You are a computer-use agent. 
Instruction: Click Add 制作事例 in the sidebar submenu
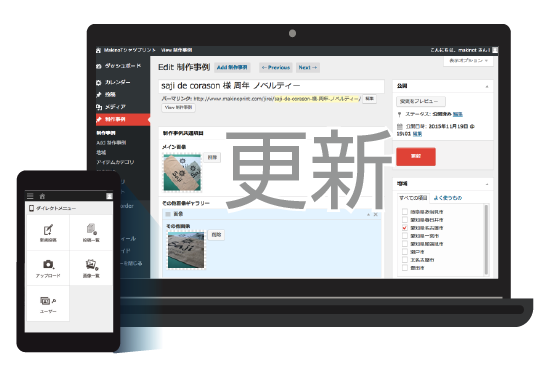(111, 143)
